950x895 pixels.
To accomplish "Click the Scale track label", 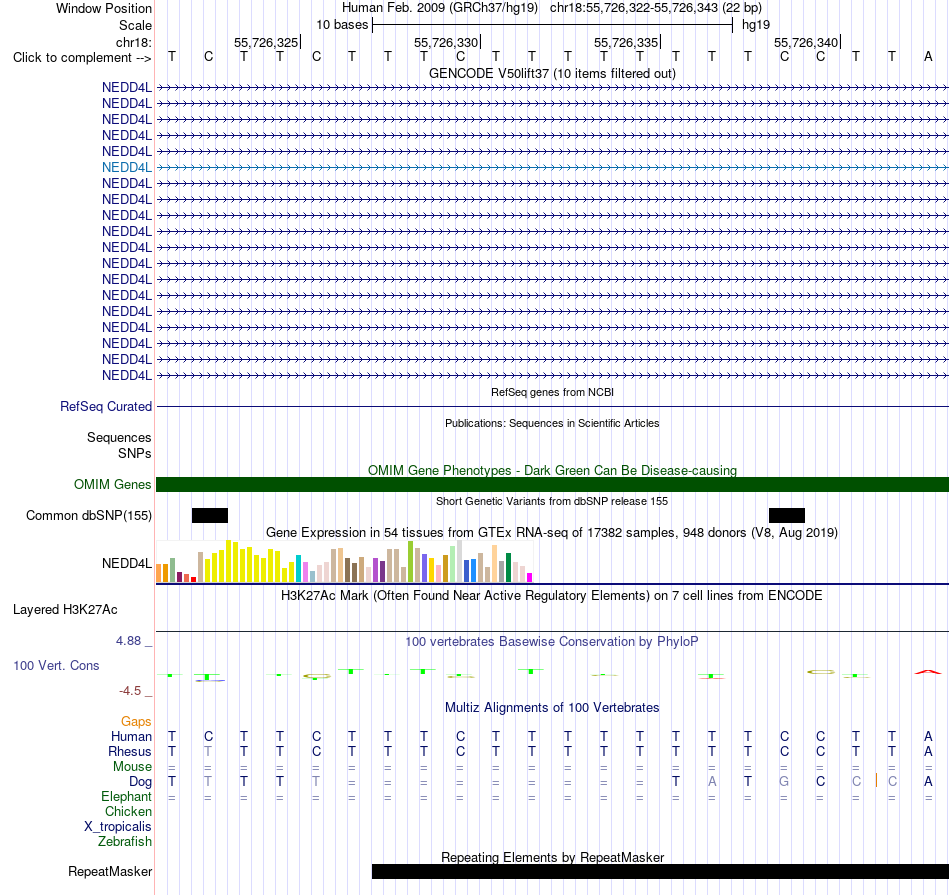I will (135, 25).
